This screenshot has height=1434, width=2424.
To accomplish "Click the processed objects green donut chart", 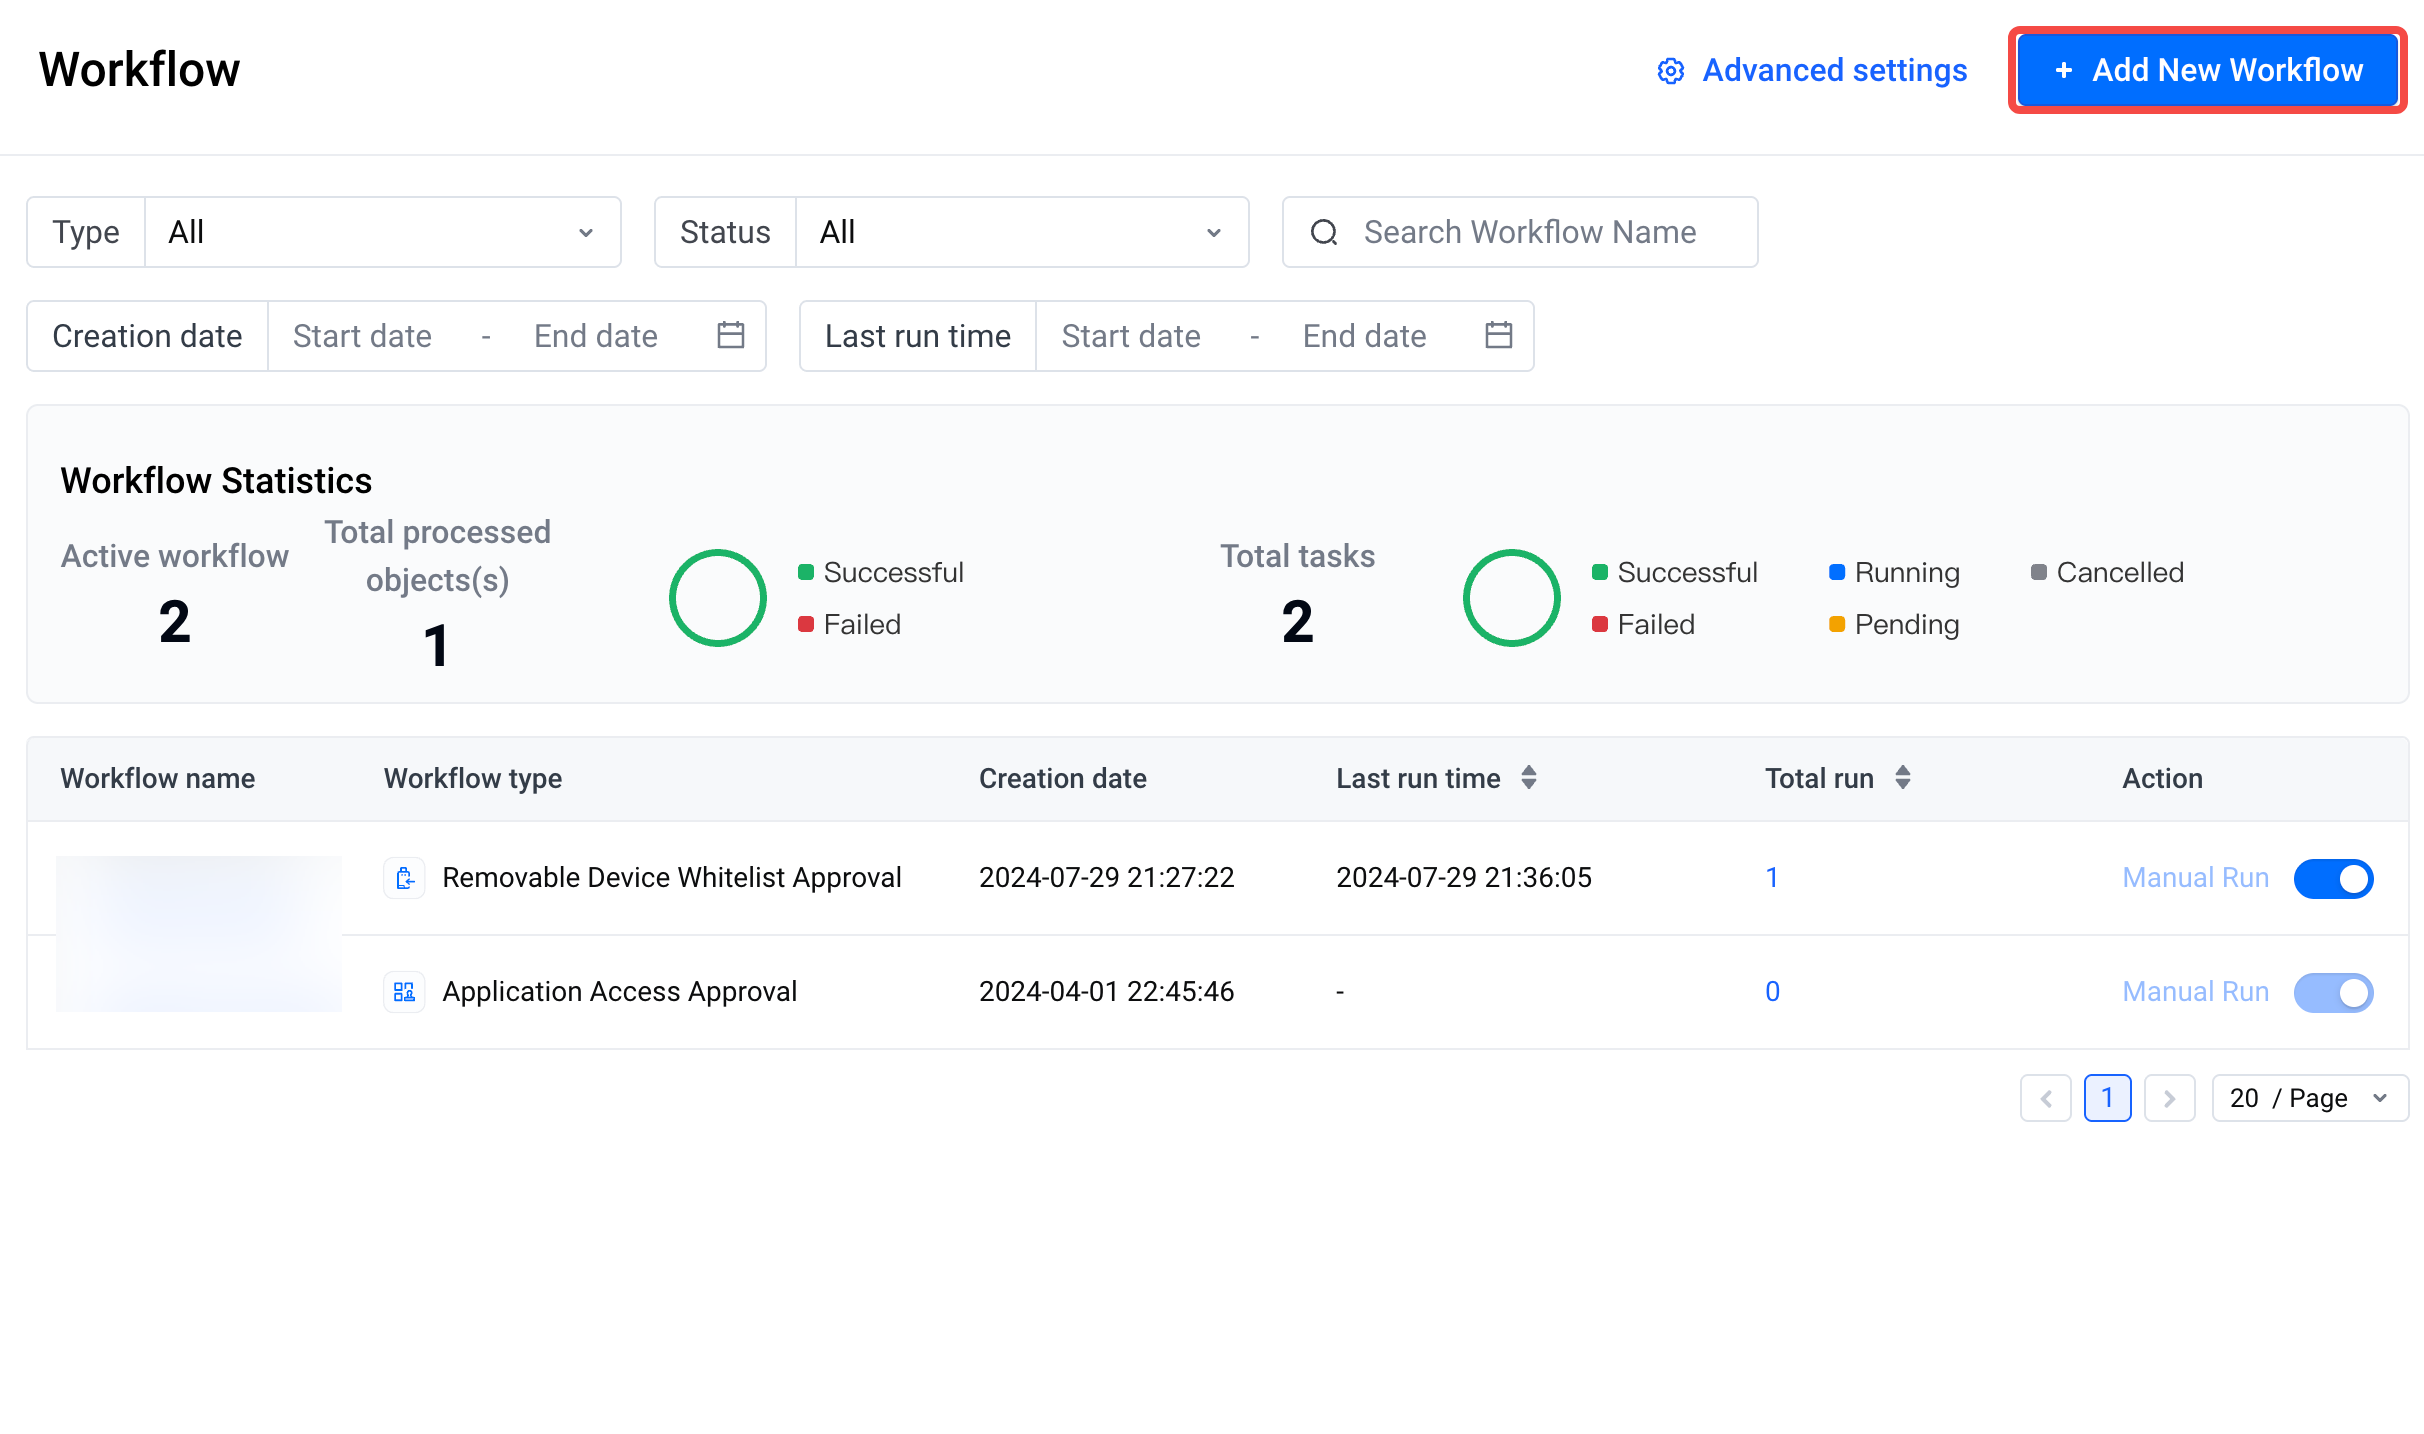I will click(717, 598).
